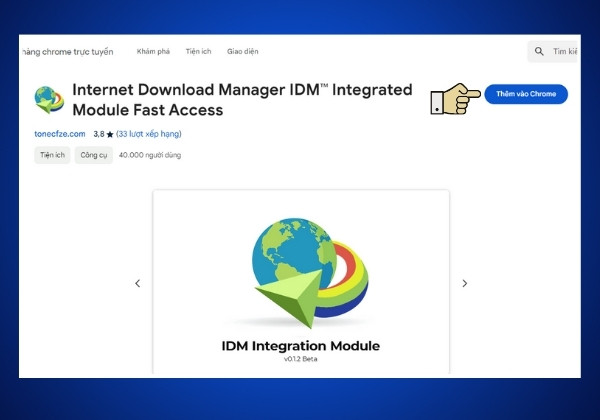Viewport: 600px width, 420px height.
Task: Open the tonecfze.com publisher link
Action: [60, 134]
